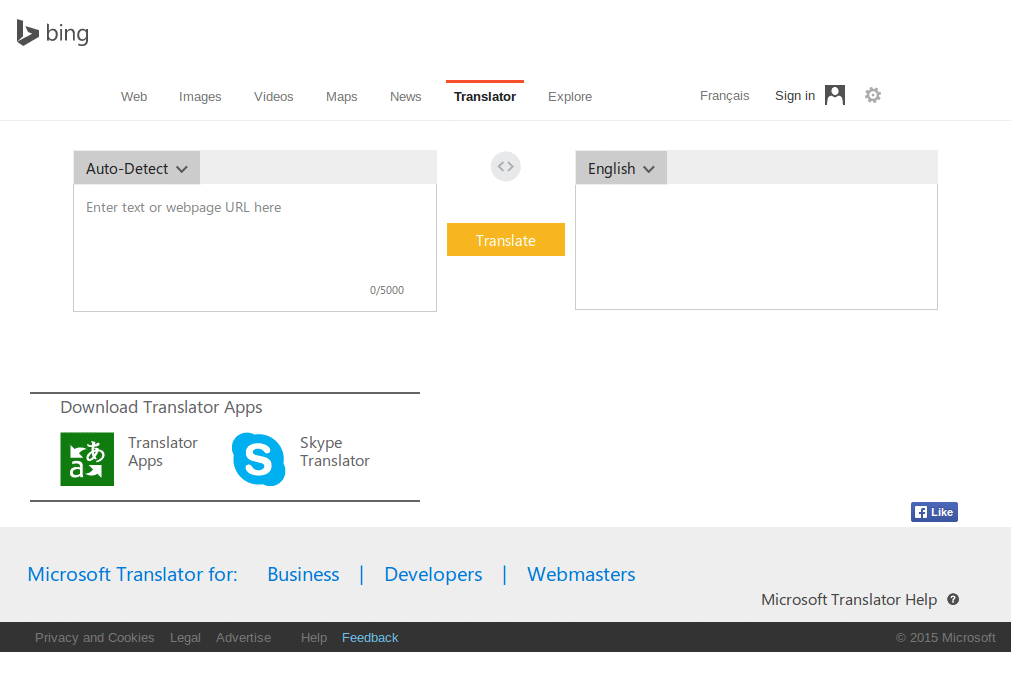Open the settings gear icon
Viewport: 1024px width, 675px height.
pos(872,95)
